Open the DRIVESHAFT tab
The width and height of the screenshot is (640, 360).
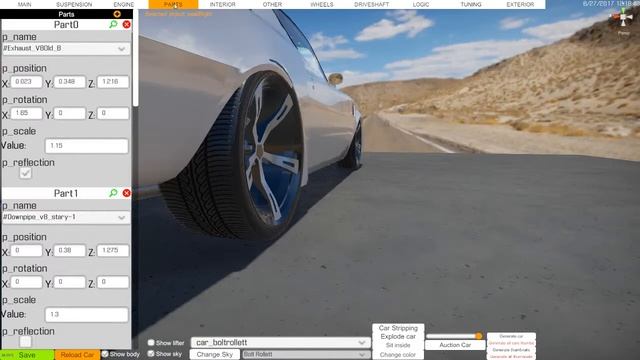click(371, 4)
